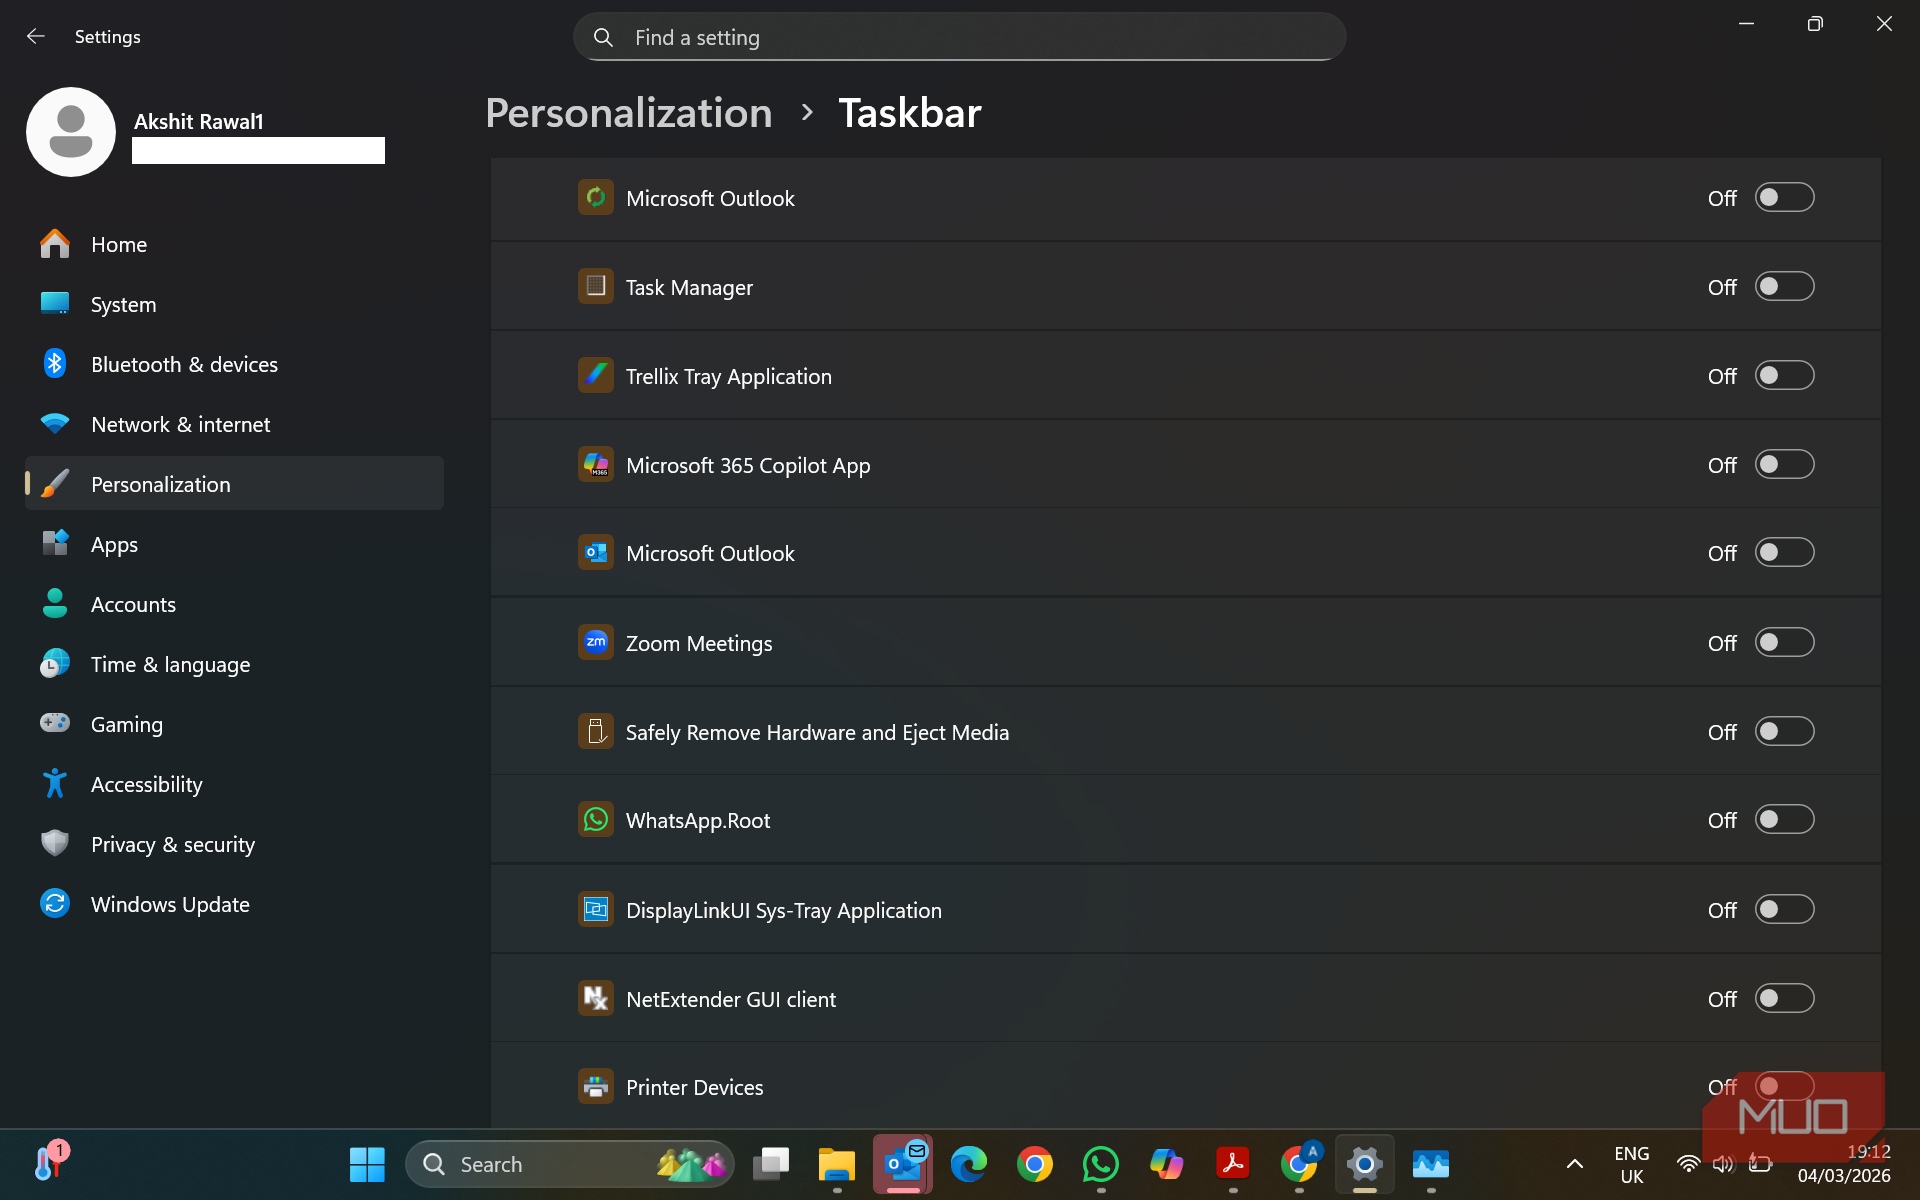Open Home in settings sidebar
This screenshot has width=1920, height=1200.
(x=234, y=244)
